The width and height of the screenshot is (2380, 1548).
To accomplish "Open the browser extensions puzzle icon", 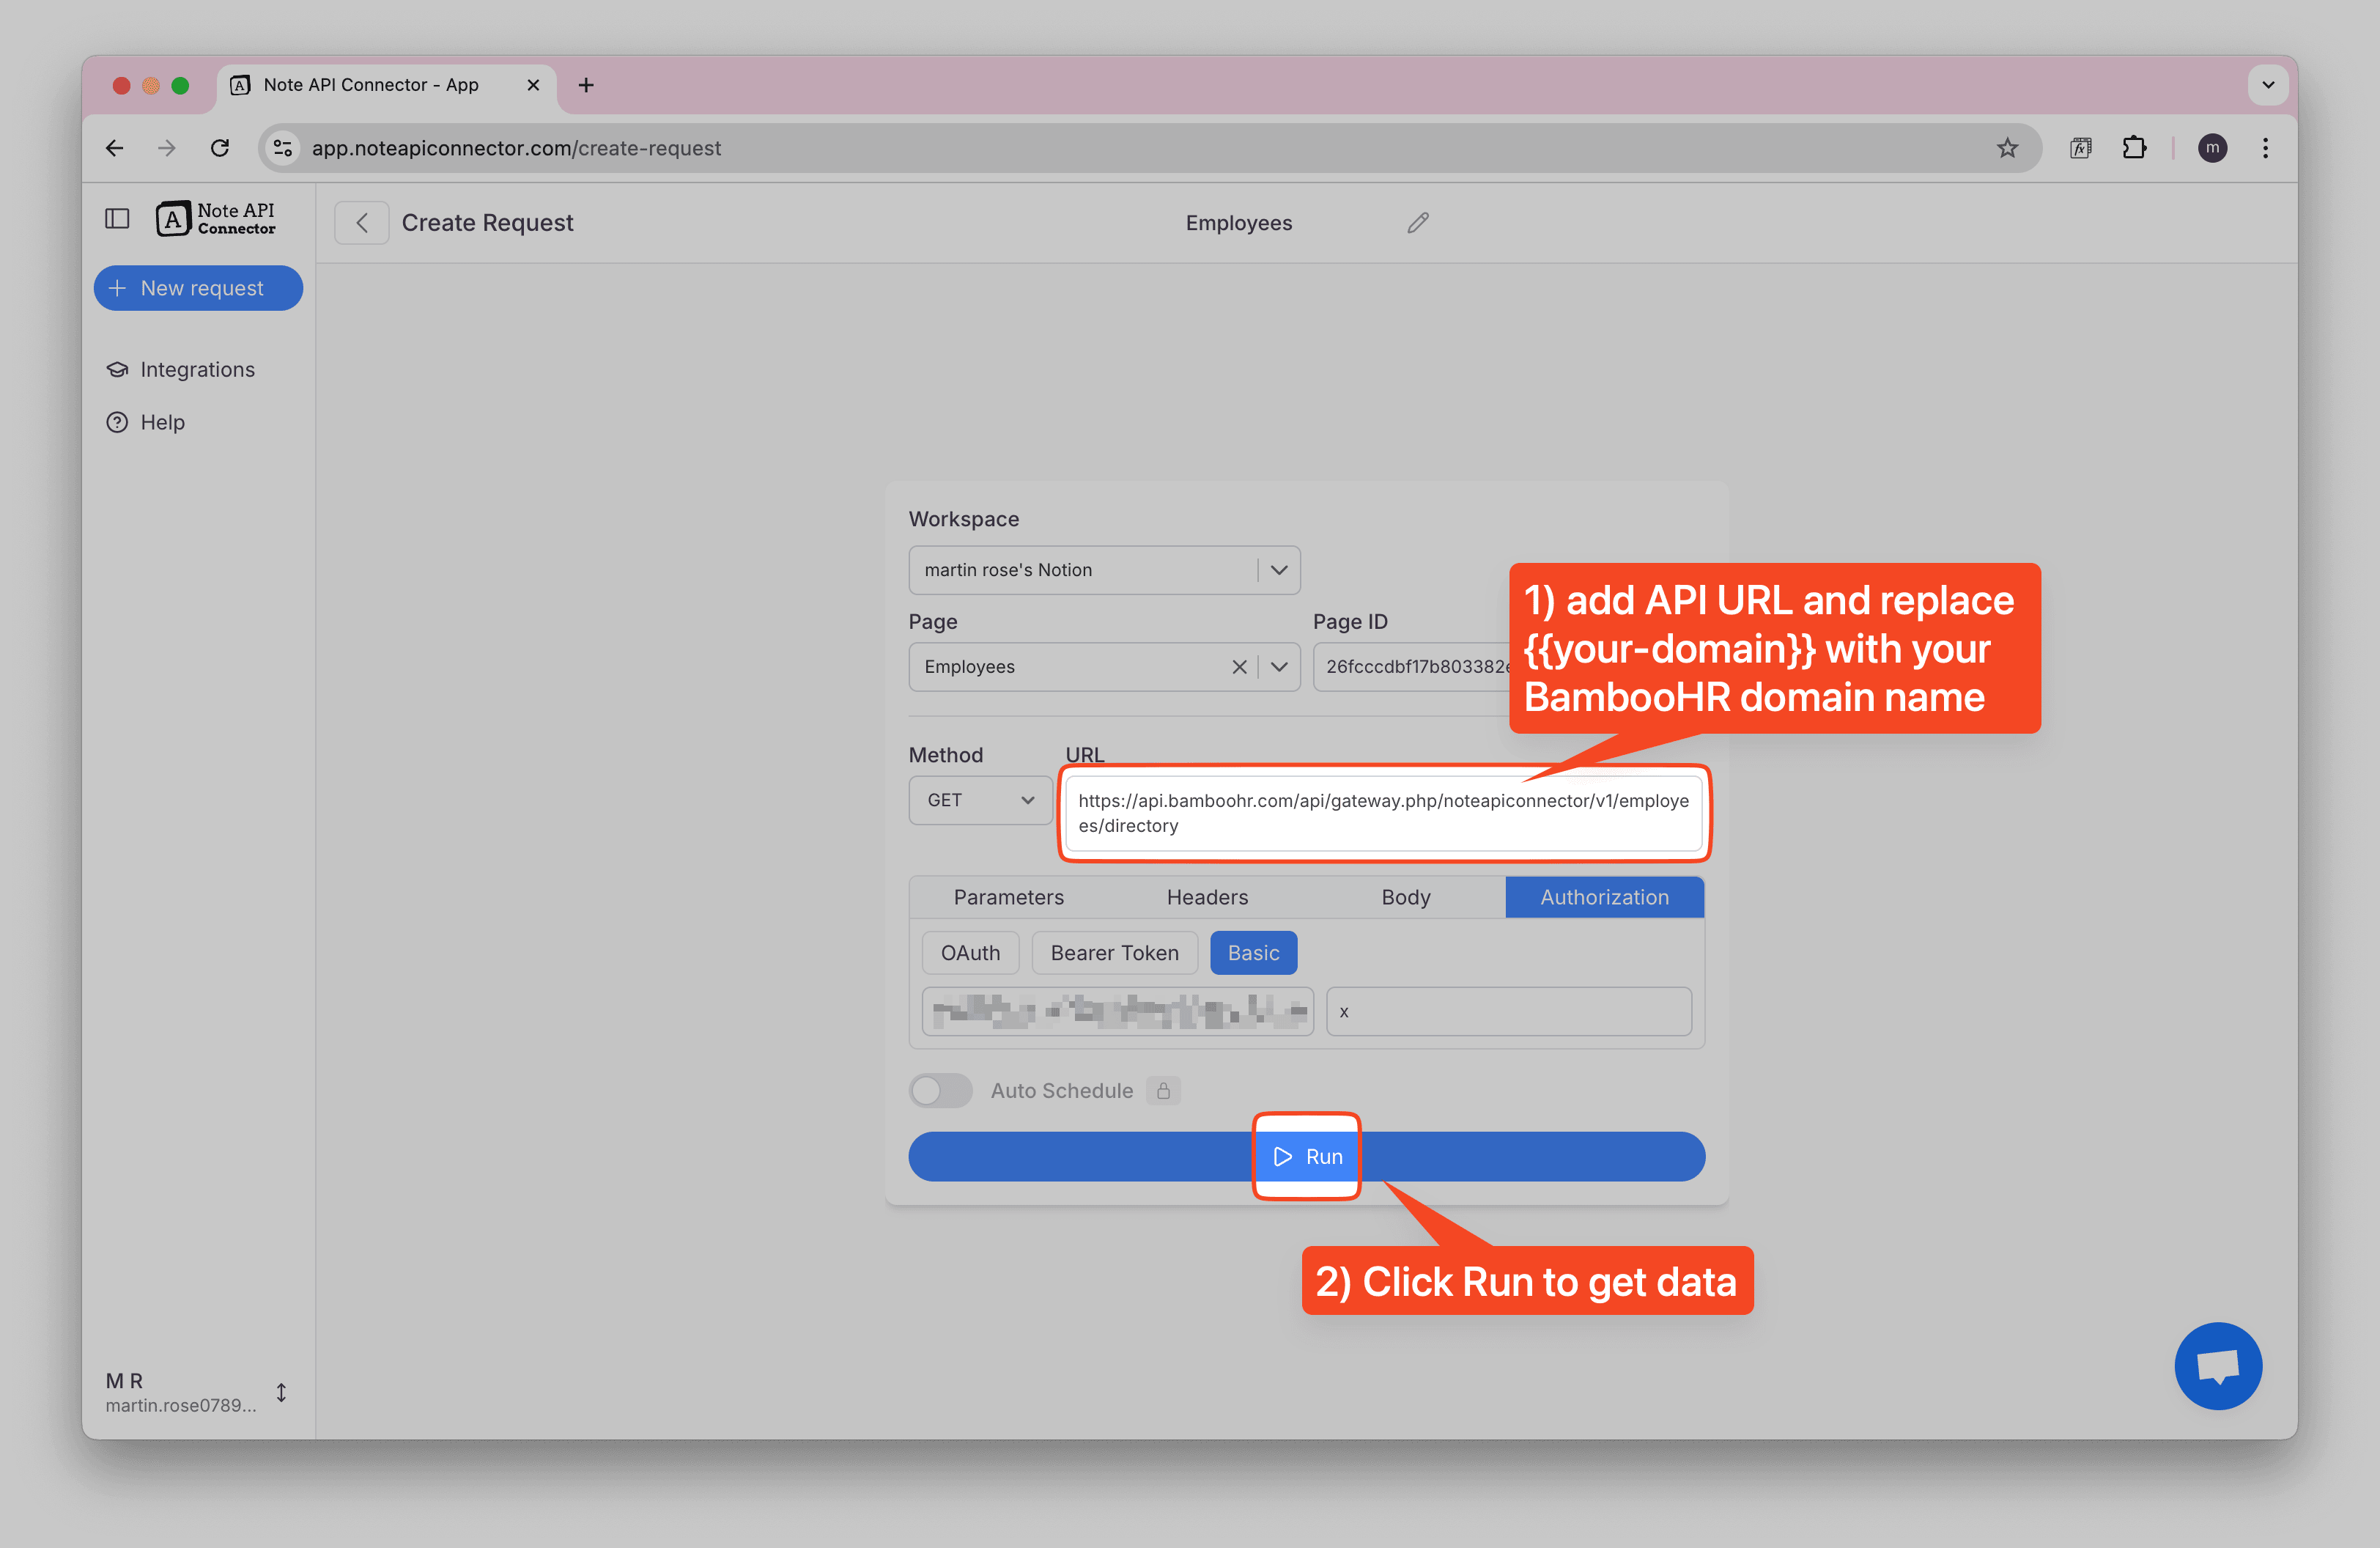I will tap(2134, 148).
